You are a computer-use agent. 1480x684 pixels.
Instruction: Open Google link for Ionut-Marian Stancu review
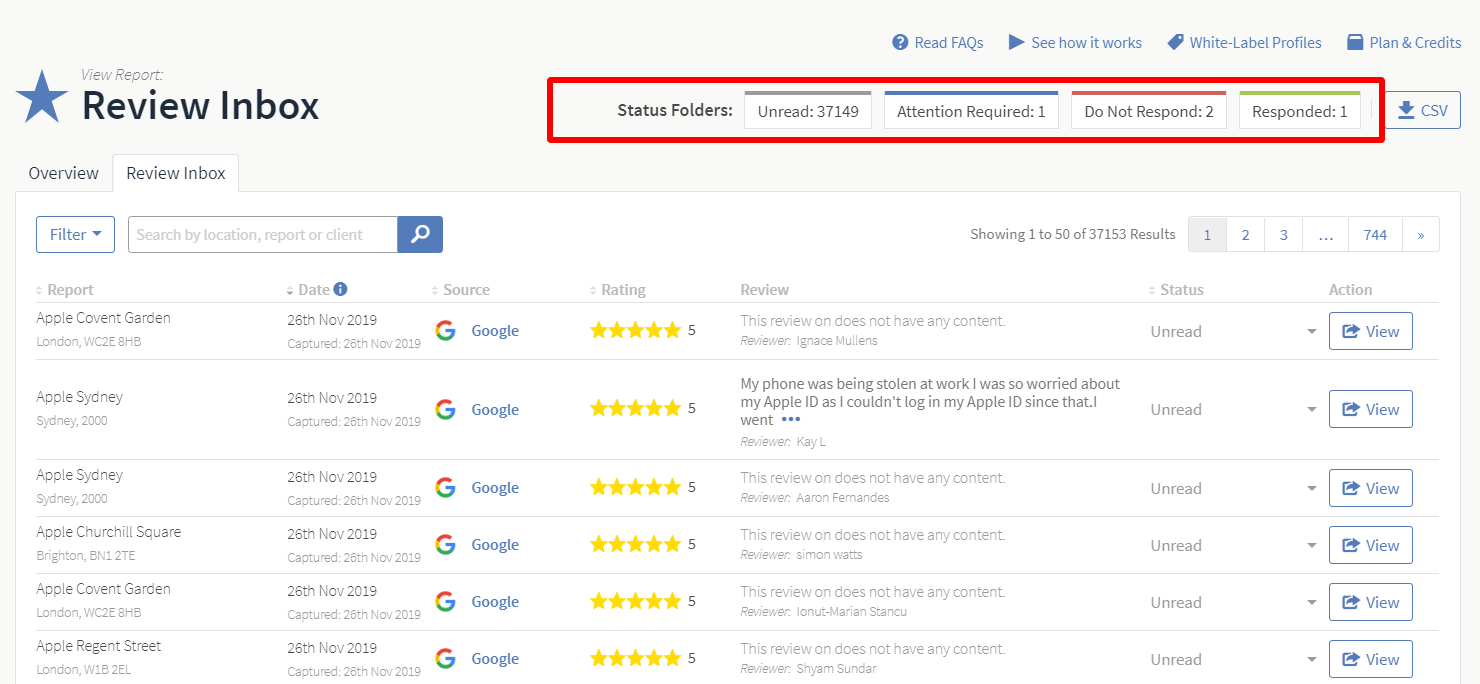click(495, 602)
